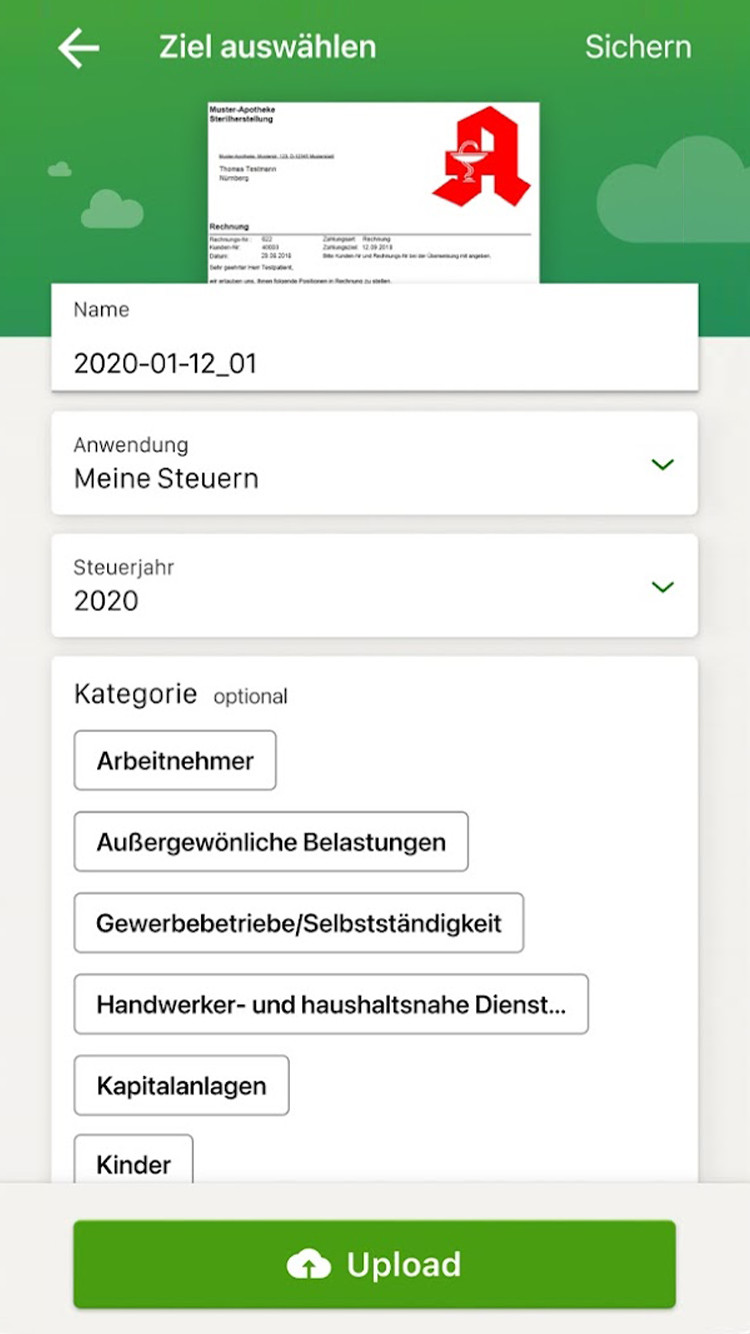
Task: Tap the Ziel auswählen header title
Action: 267,47
